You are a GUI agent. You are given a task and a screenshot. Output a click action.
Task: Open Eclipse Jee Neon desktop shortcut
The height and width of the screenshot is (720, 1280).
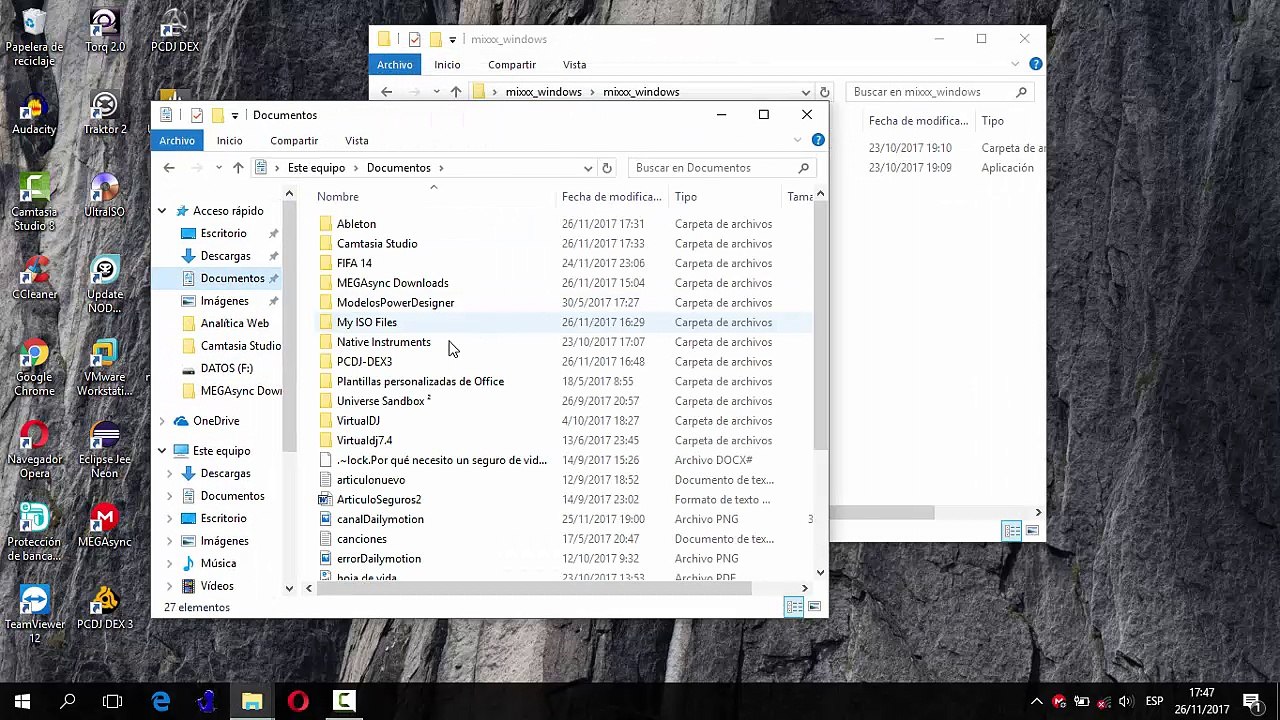[105, 449]
